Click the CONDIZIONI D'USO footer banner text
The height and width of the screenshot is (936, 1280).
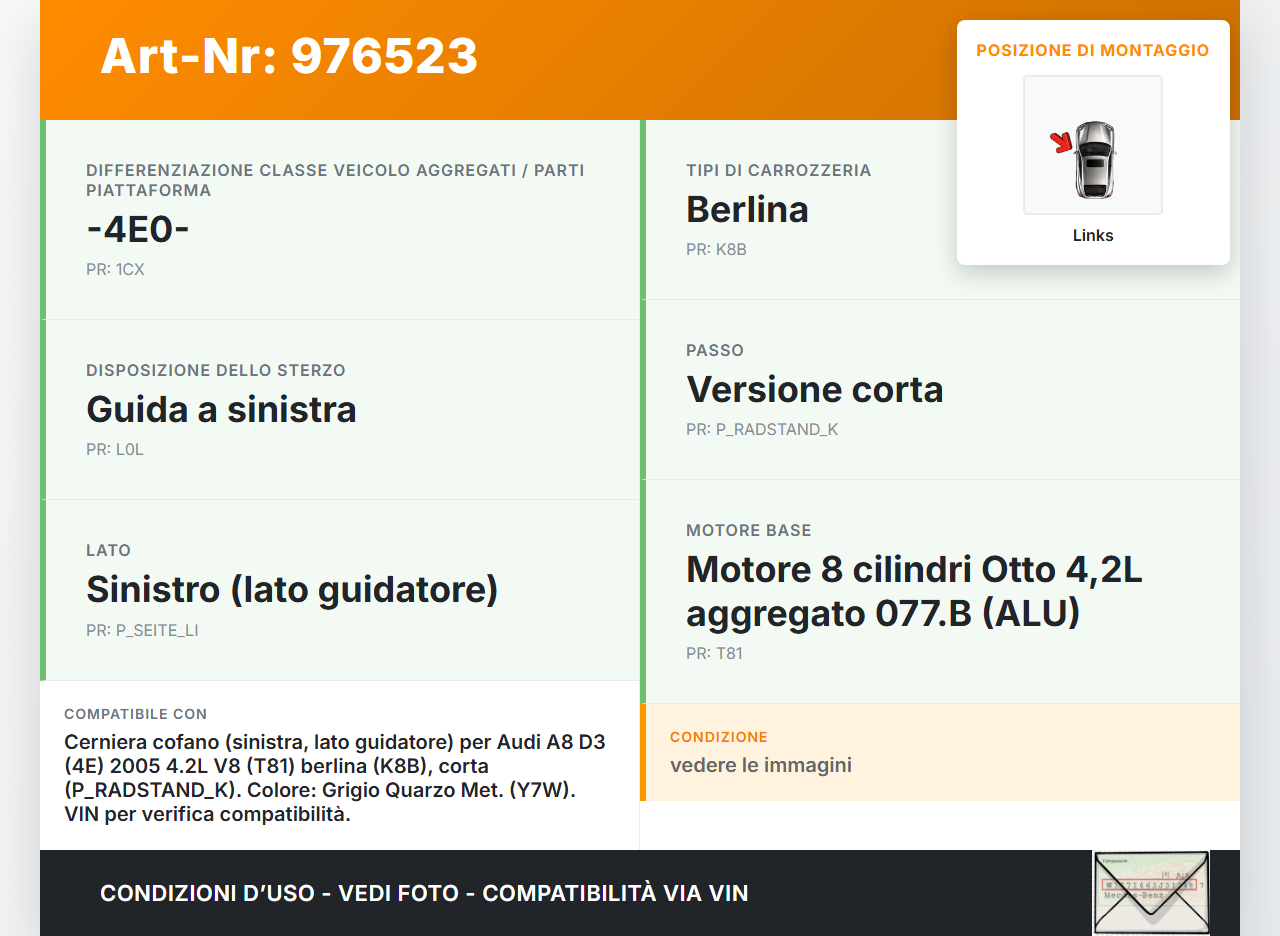point(424,893)
